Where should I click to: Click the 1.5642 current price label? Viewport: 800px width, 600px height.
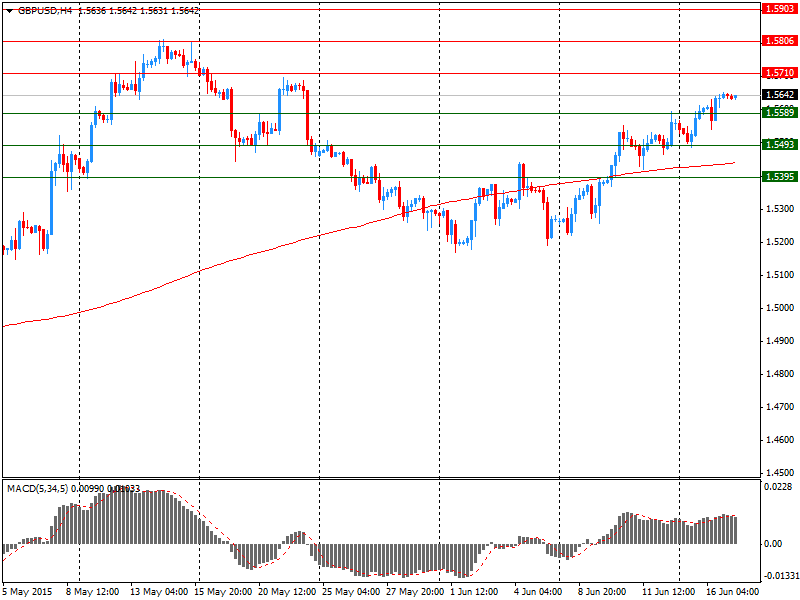[x=780, y=95]
